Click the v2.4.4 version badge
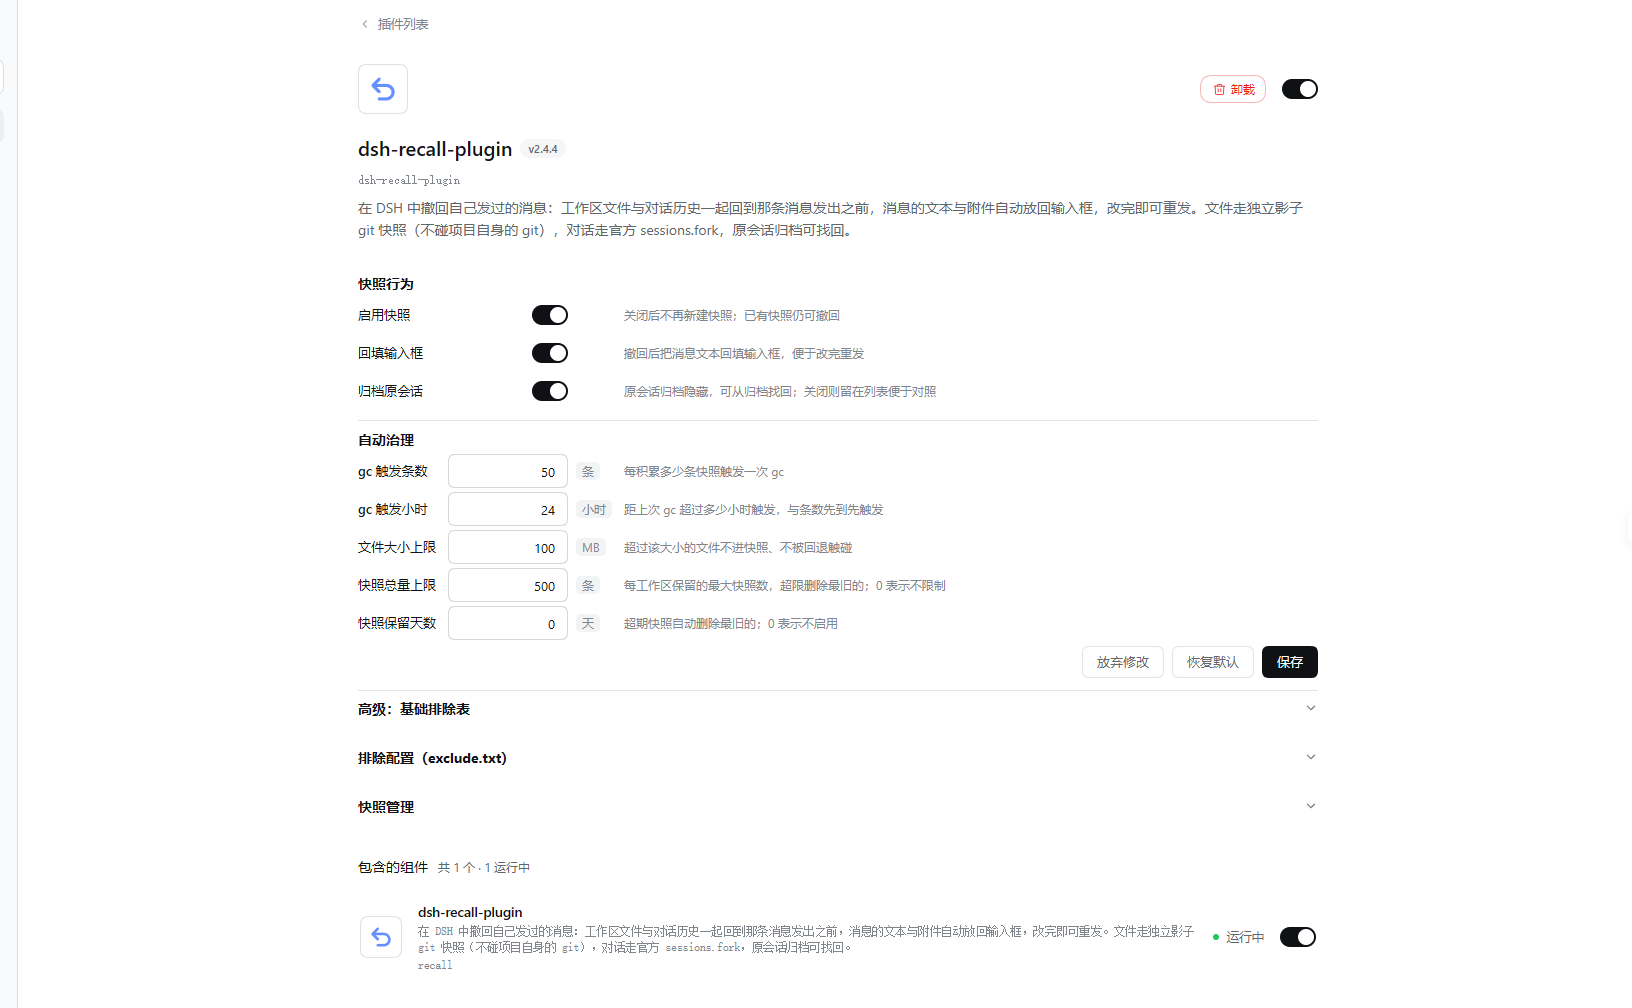 [x=543, y=149]
